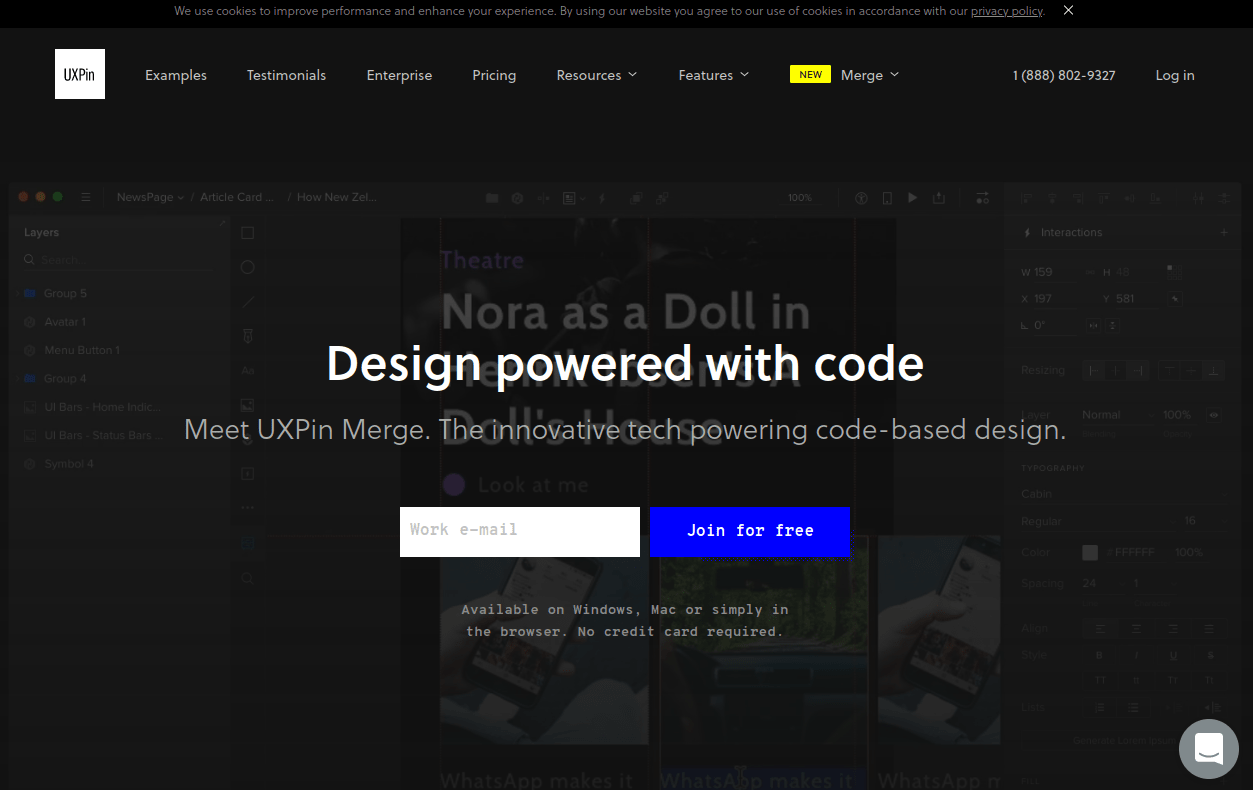The width and height of the screenshot is (1253, 790).
Task: Click the Join for free button
Action: pyautogui.click(x=750, y=531)
